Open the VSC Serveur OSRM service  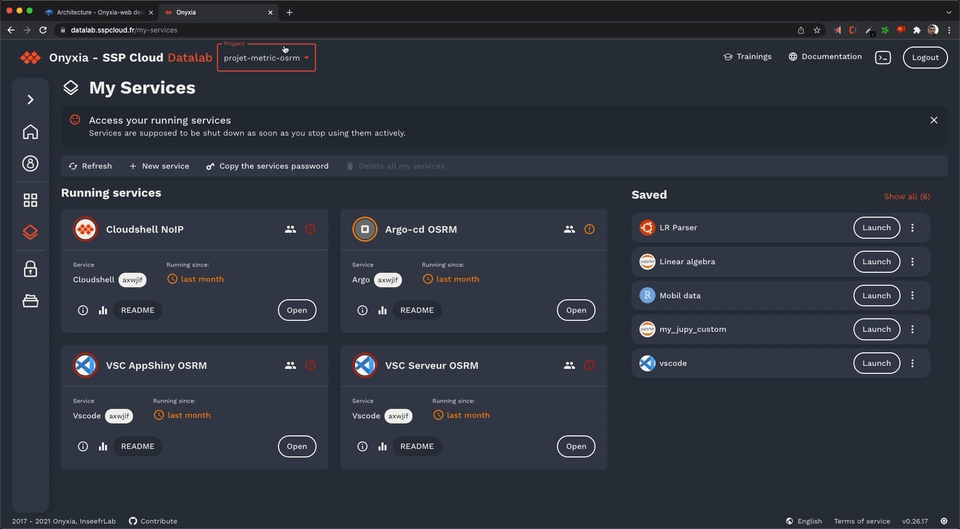575,446
